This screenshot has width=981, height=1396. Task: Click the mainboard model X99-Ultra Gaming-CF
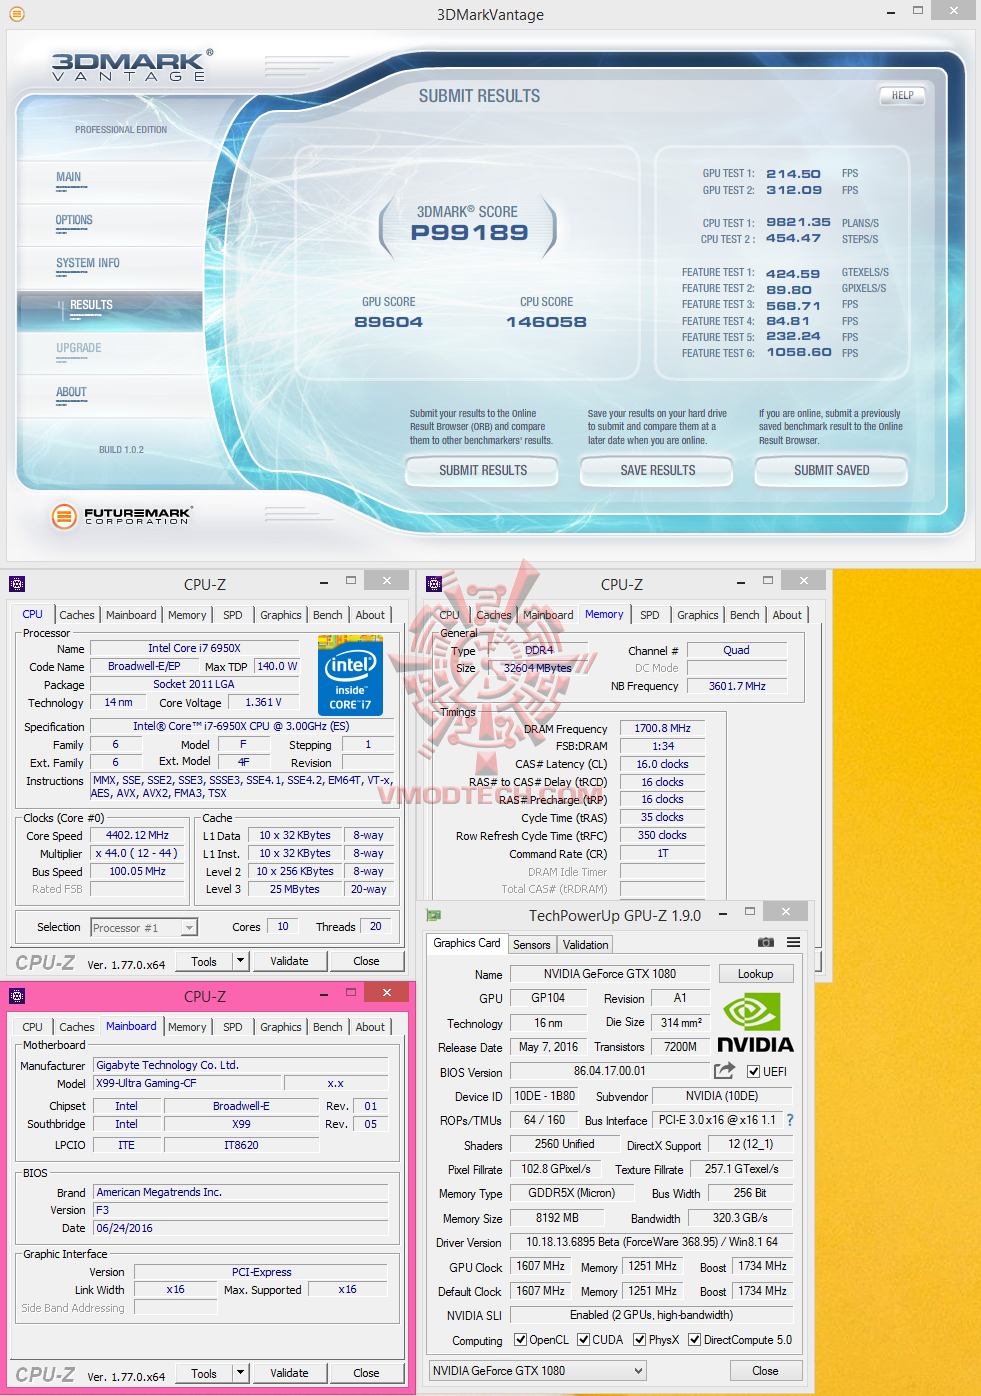tap(186, 1083)
